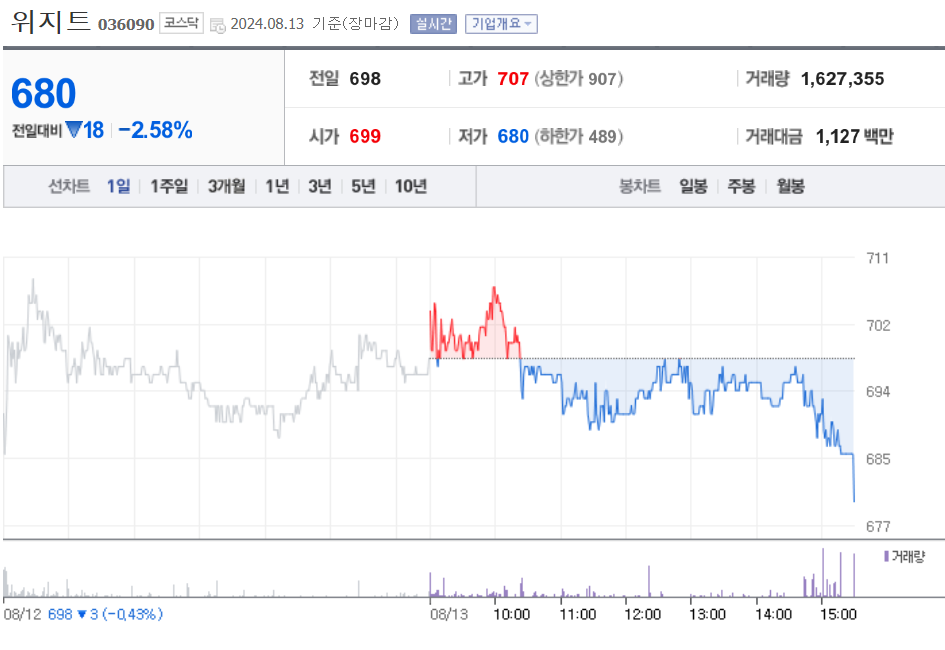Click the 677 price axis label
This screenshot has width=945, height=650.
pyautogui.click(x=878, y=527)
